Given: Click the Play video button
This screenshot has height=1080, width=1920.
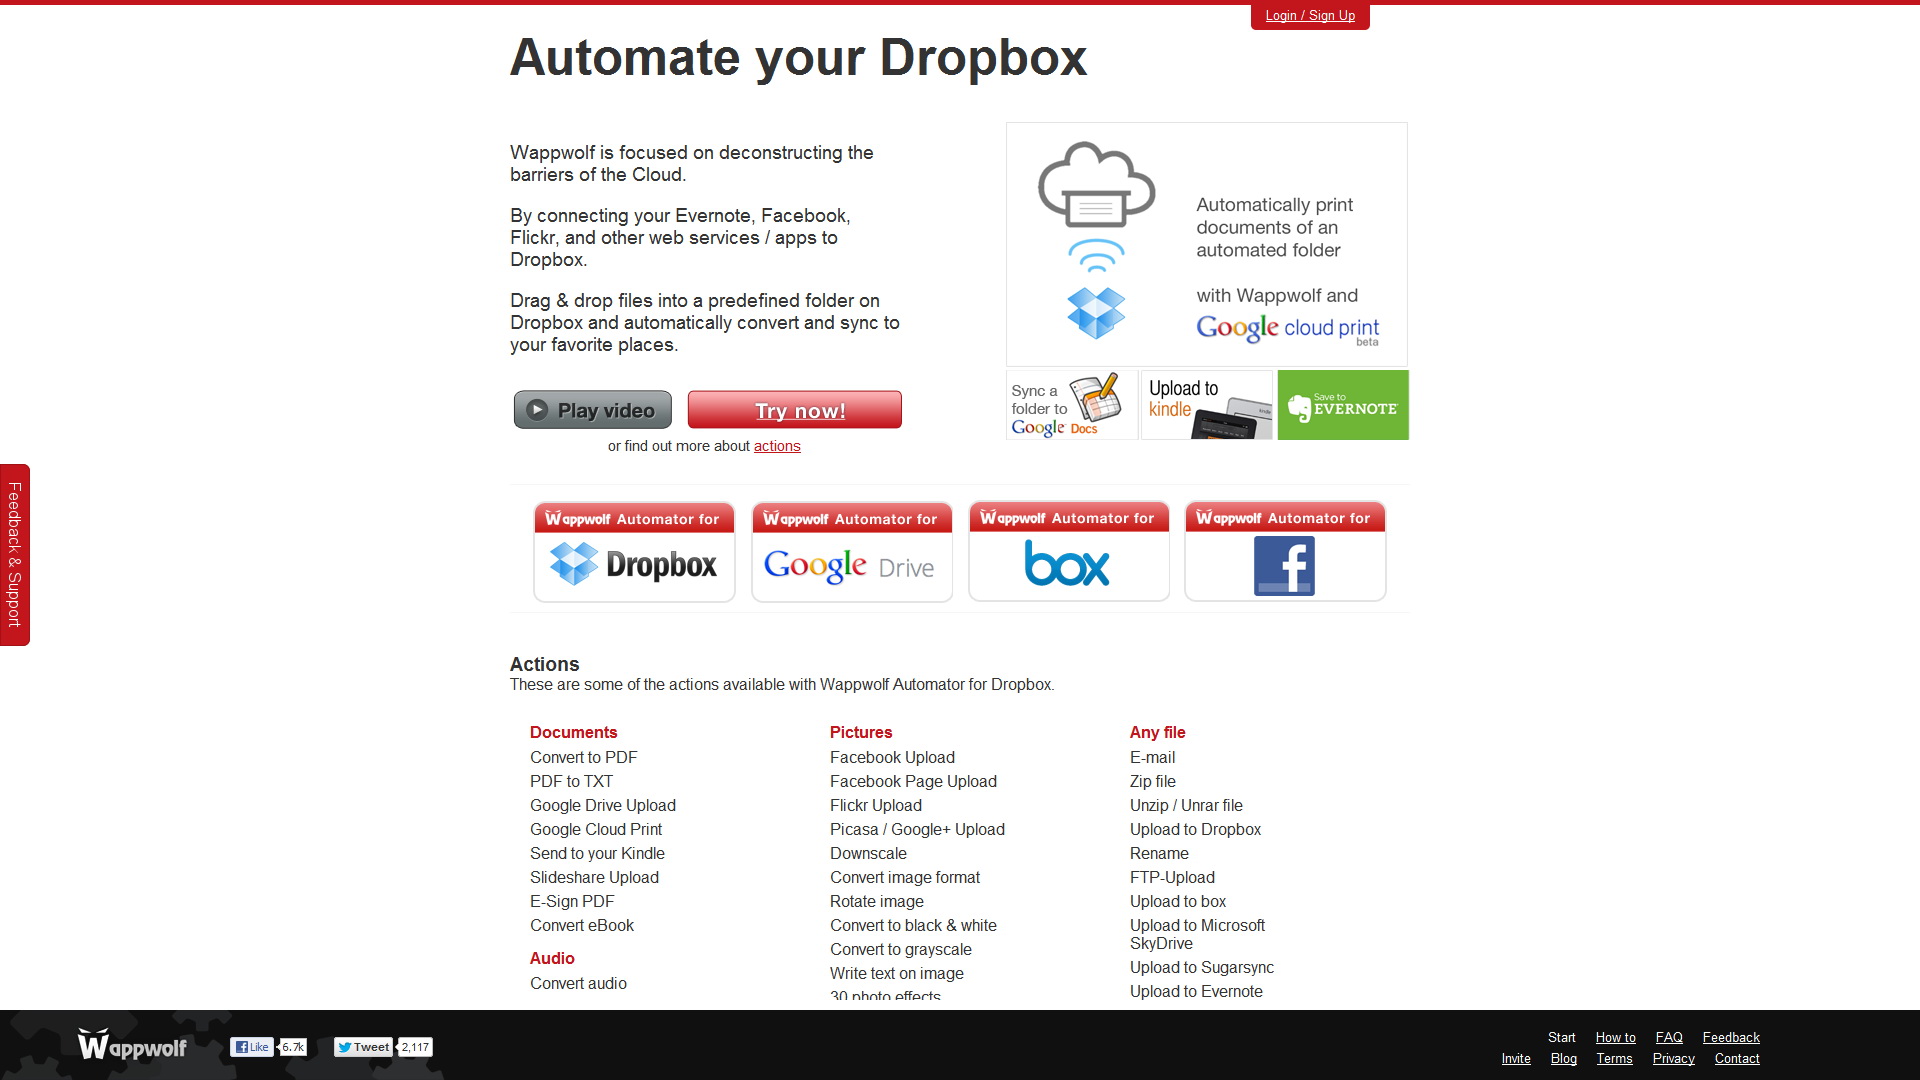Looking at the screenshot, I should click(x=592, y=410).
